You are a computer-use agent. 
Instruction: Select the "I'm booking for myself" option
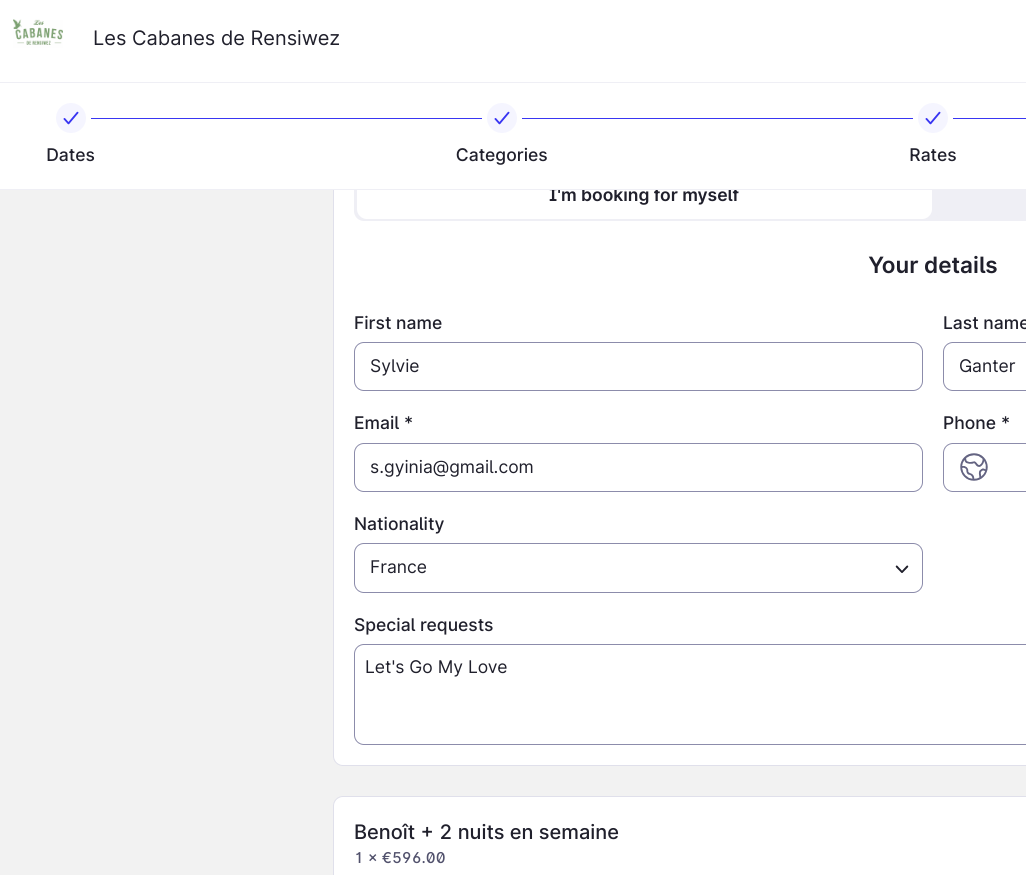point(643,197)
